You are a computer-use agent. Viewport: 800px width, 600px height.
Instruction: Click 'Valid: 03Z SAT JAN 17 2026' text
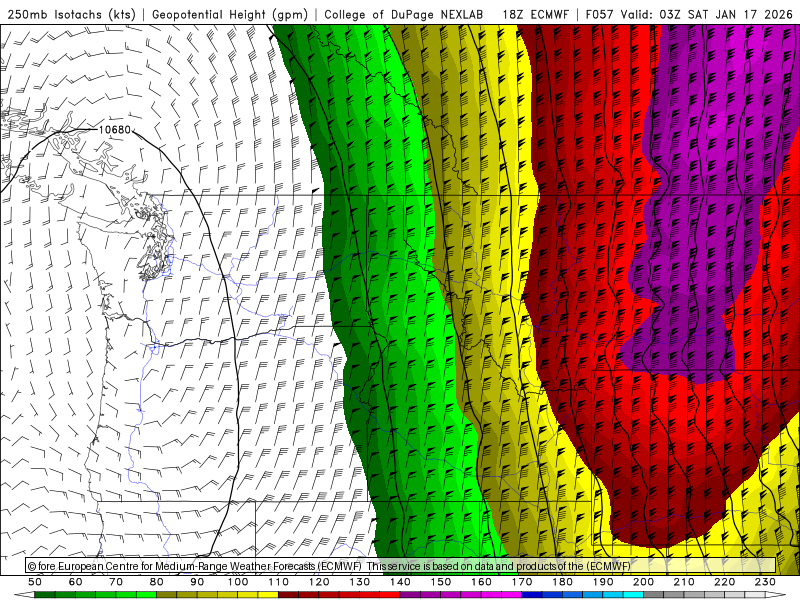tap(707, 14)
